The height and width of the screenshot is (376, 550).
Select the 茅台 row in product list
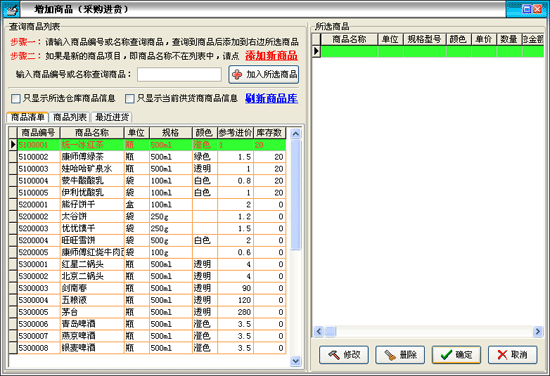[x=152, y=312]
